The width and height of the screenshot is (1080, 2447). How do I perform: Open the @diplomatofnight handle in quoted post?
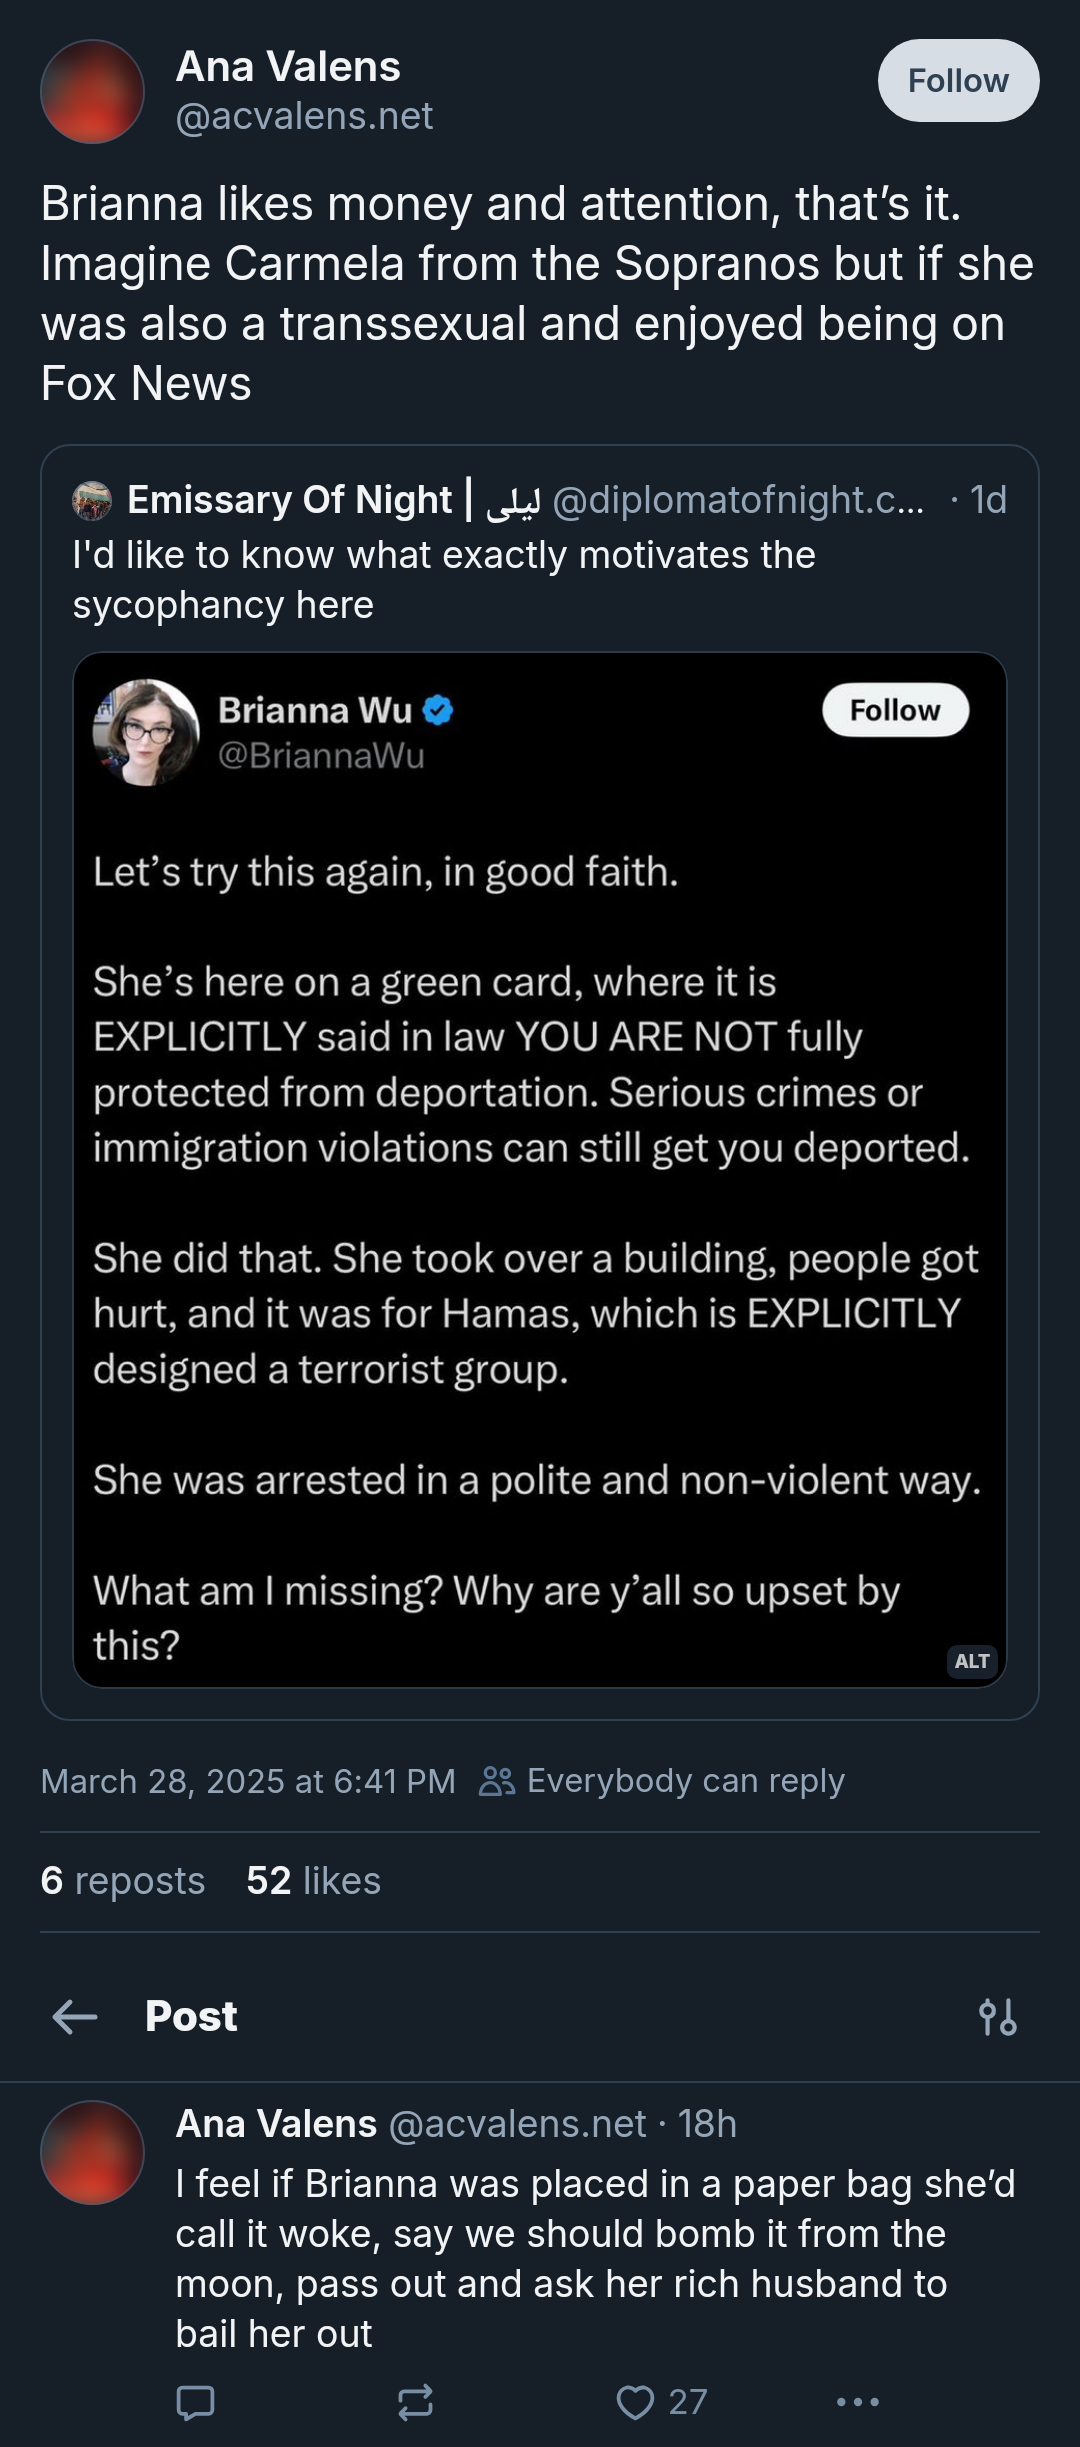pyautogui.click(x=737, y=500)
